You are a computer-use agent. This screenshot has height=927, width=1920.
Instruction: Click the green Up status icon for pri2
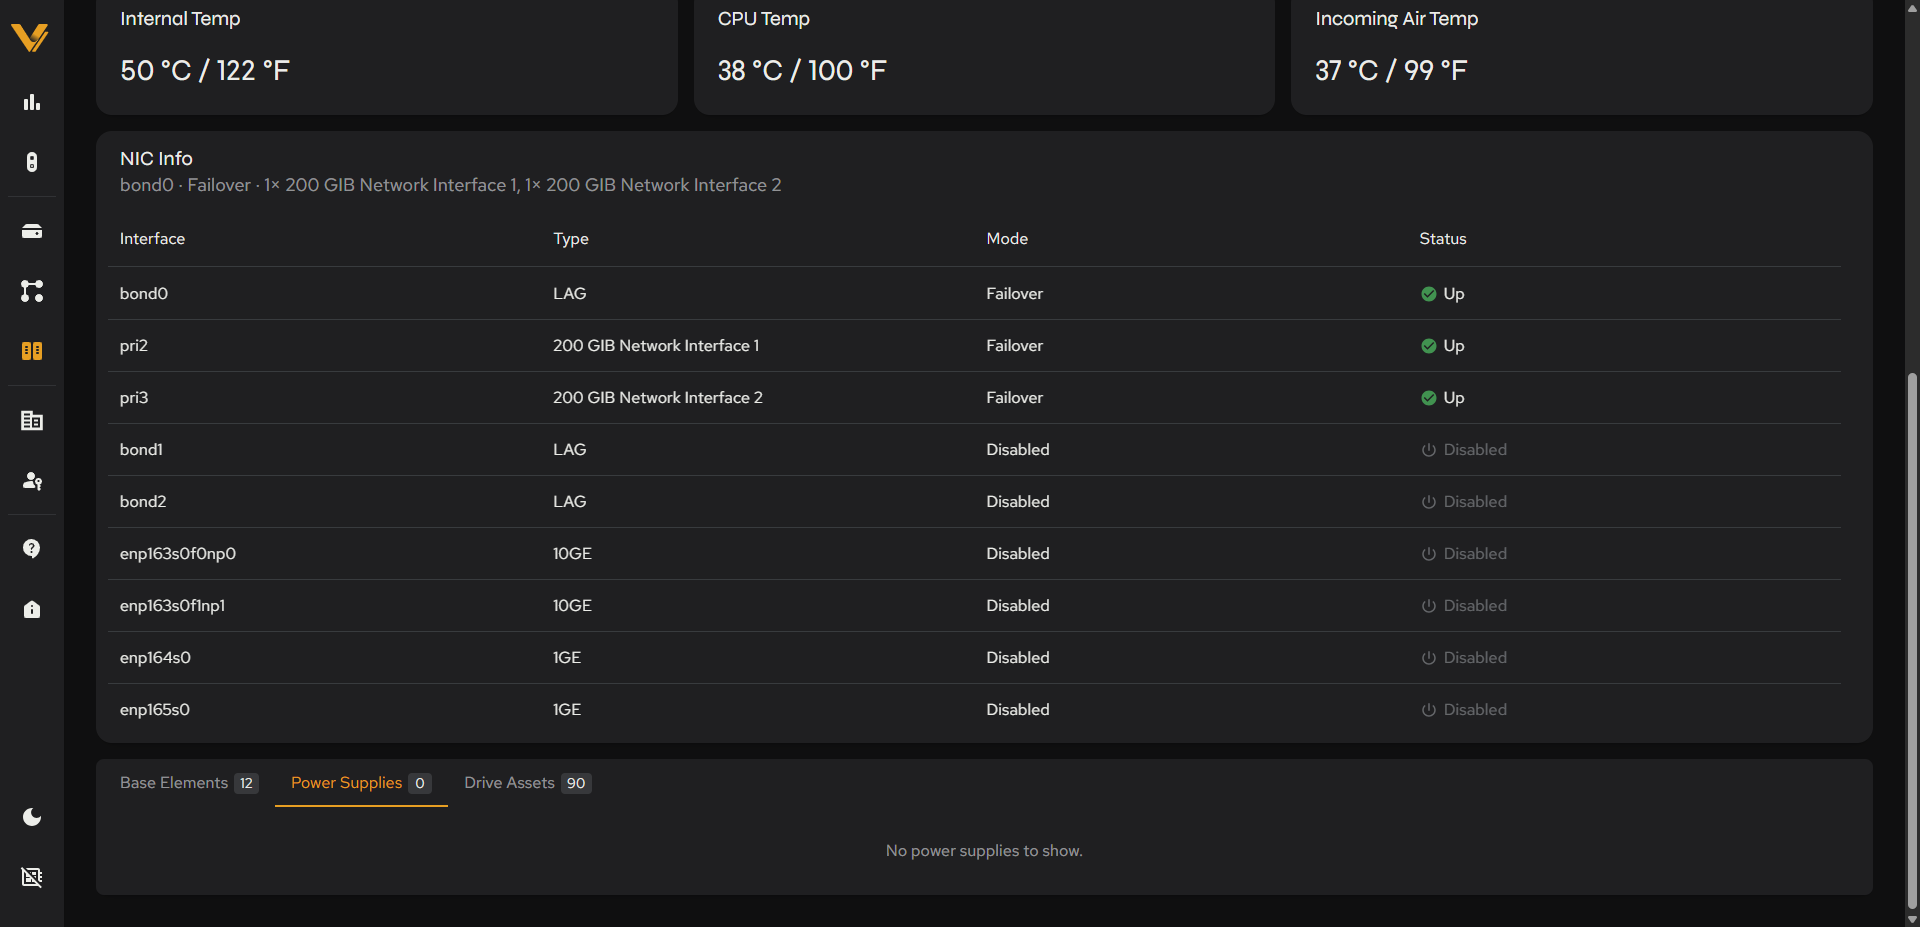1429,346
